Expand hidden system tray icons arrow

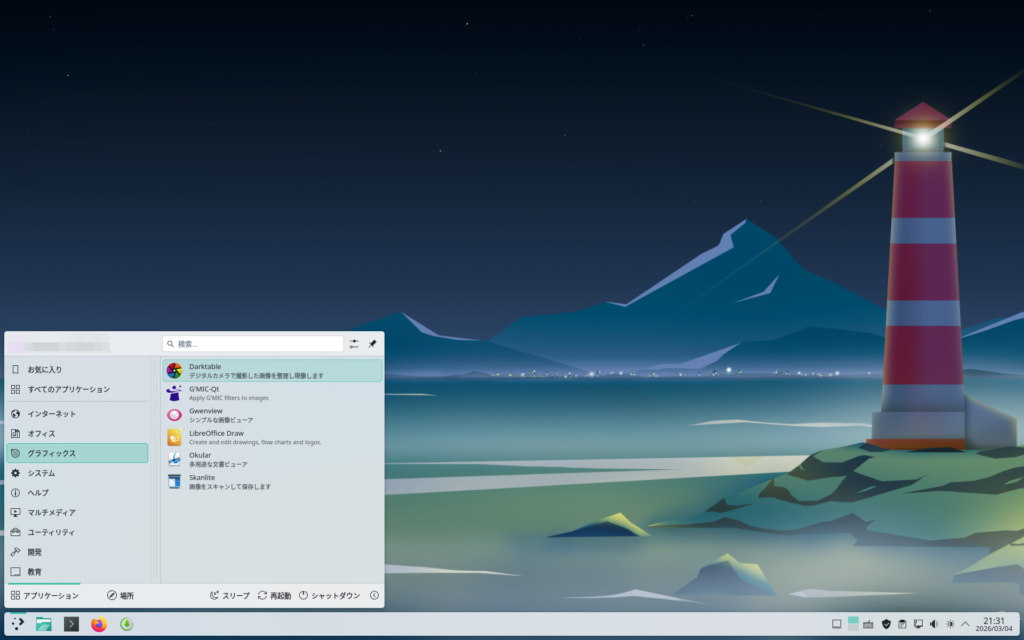(965, 624)
